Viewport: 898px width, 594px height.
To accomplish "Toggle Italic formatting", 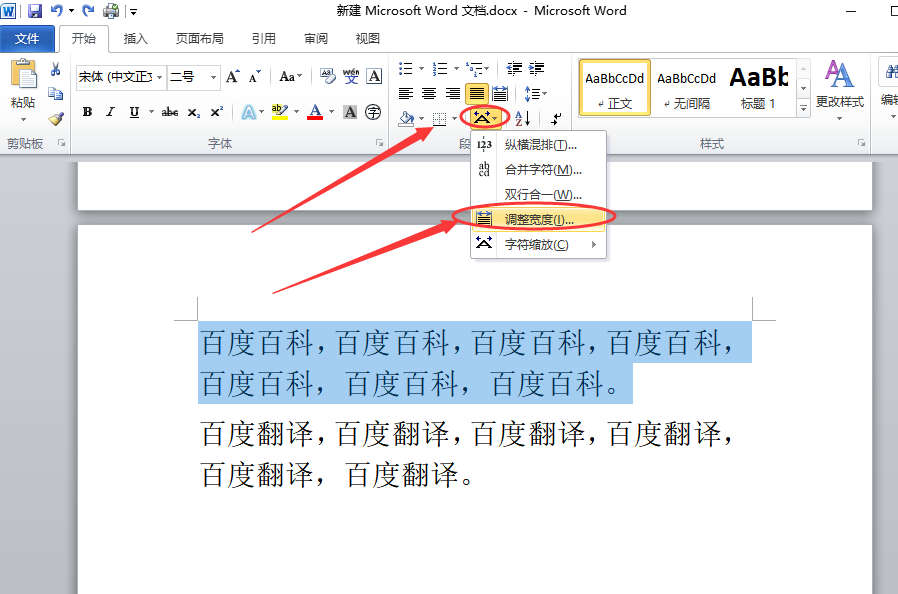I will [111, 112].
